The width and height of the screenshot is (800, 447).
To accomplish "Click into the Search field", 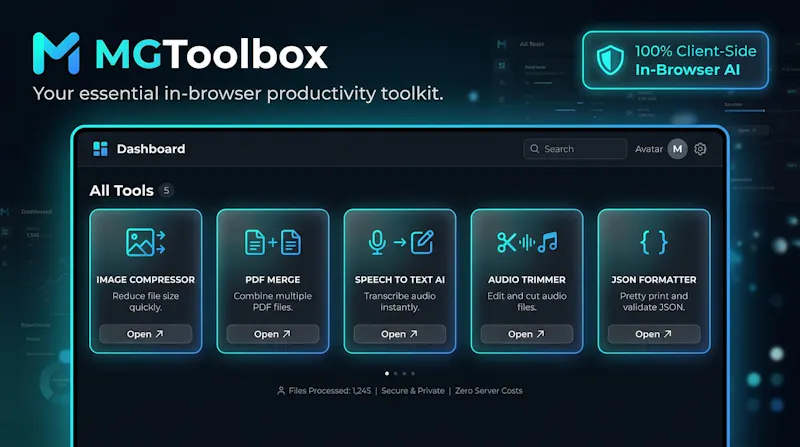I will tap(575, 148).
